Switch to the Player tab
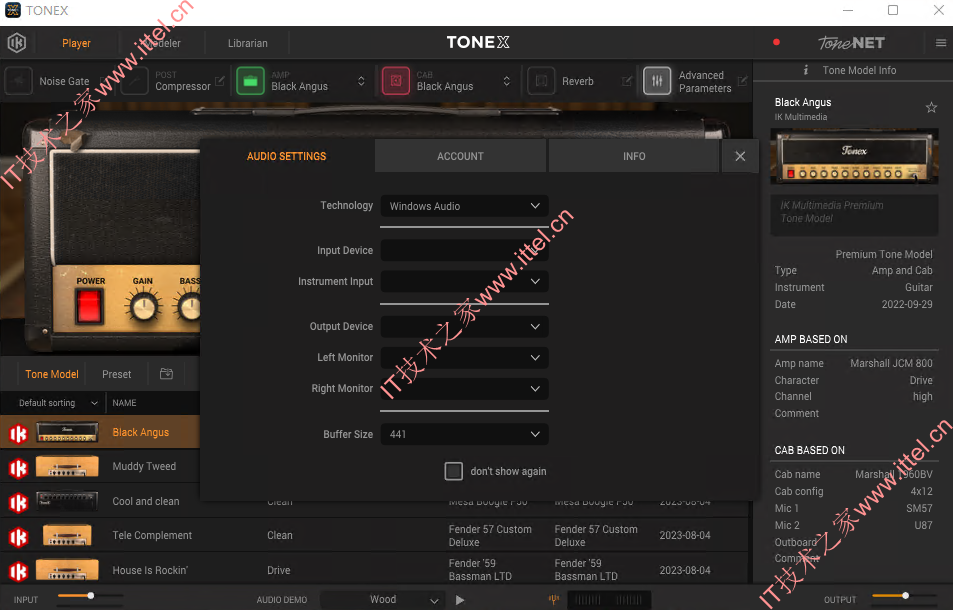The width and height of the screenshot is (953, 610). [76, 43]
